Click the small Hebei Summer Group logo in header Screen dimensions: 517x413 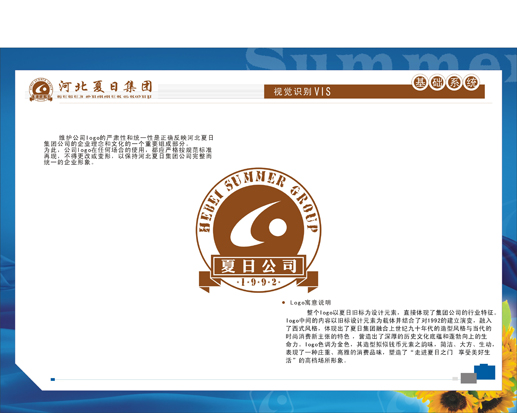point(41,90)
